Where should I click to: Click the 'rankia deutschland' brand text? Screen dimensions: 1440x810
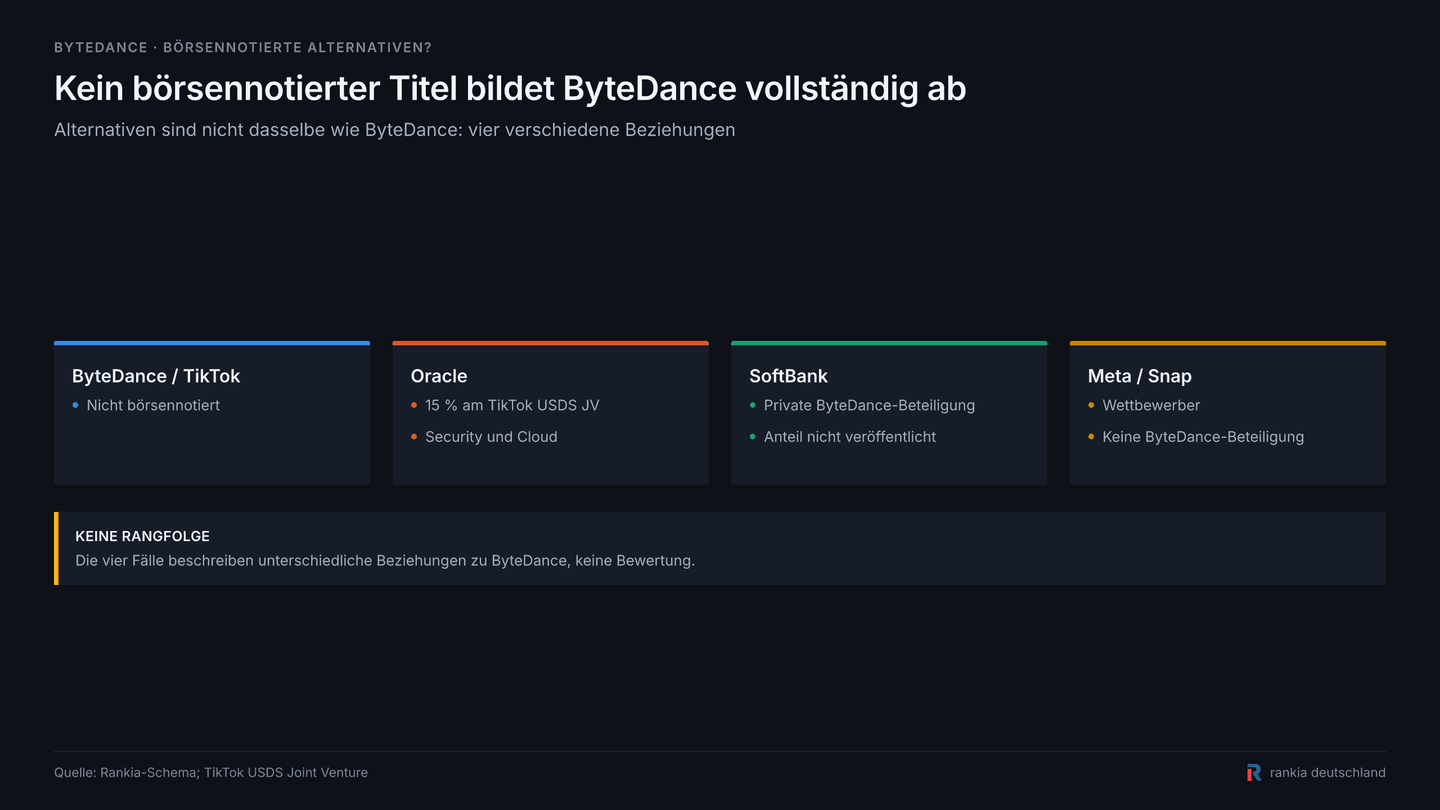pos(1328,772)
